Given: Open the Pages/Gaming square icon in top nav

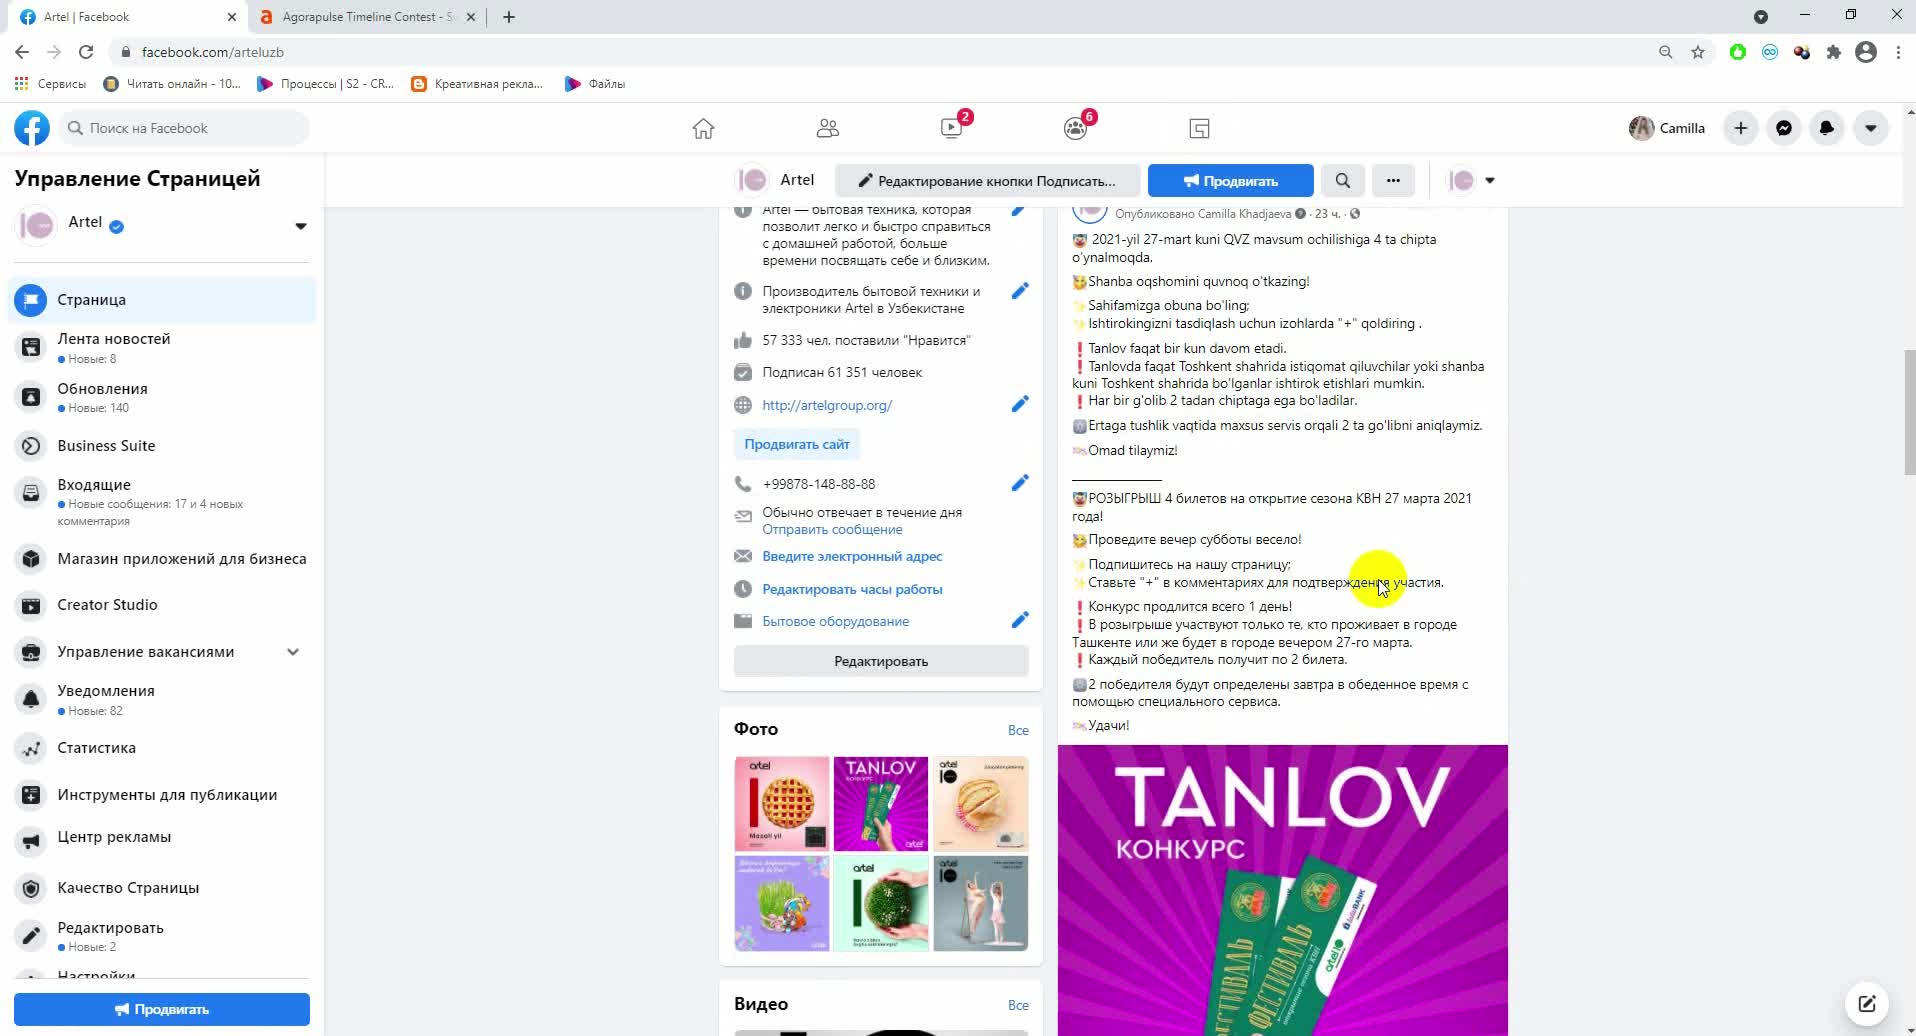Looking at the screenshot, I should point(1199,128).
